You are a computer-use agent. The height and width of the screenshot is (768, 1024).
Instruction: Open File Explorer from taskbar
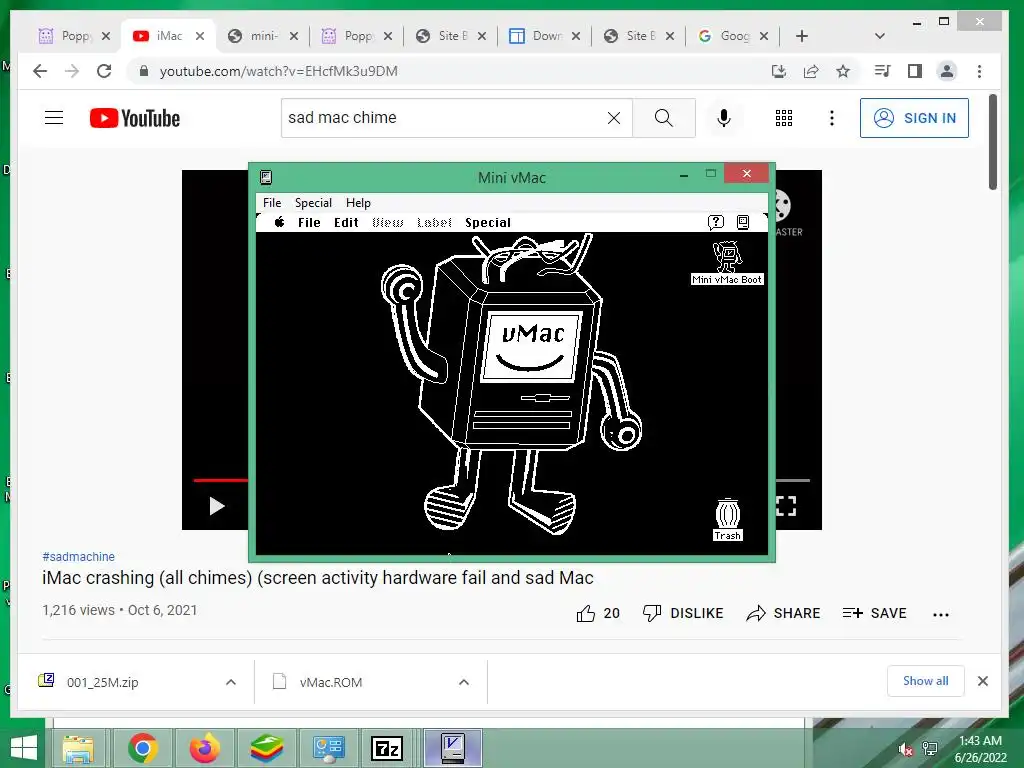click(78, 748)
